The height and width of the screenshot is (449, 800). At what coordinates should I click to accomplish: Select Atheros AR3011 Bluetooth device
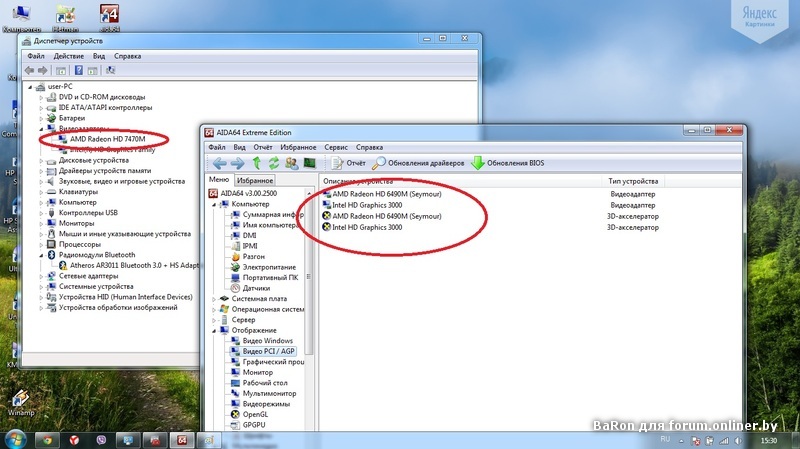[129, 265]
